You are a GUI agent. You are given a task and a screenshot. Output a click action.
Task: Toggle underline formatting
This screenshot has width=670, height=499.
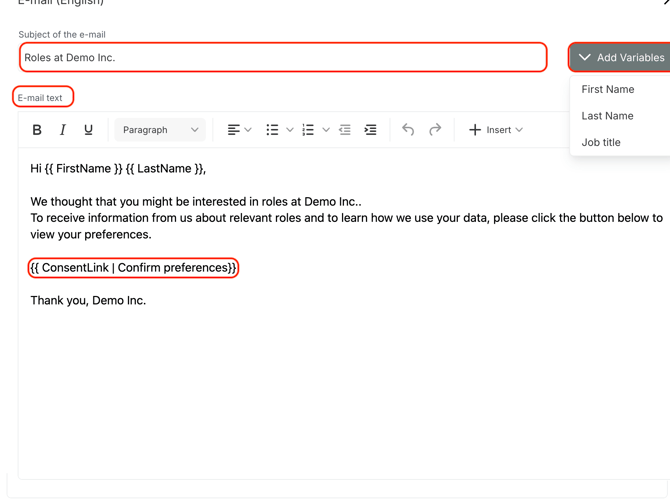[x=88, y=130]
